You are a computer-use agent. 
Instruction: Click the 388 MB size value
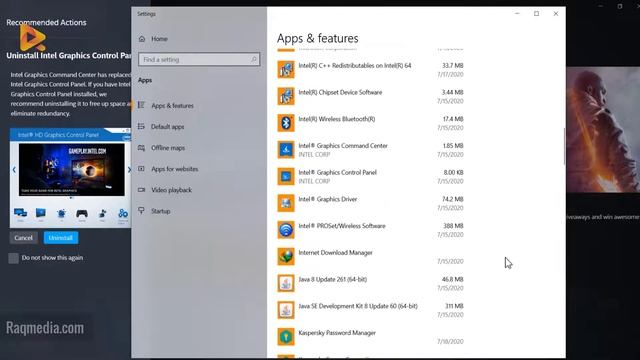[x=453, y=226]
